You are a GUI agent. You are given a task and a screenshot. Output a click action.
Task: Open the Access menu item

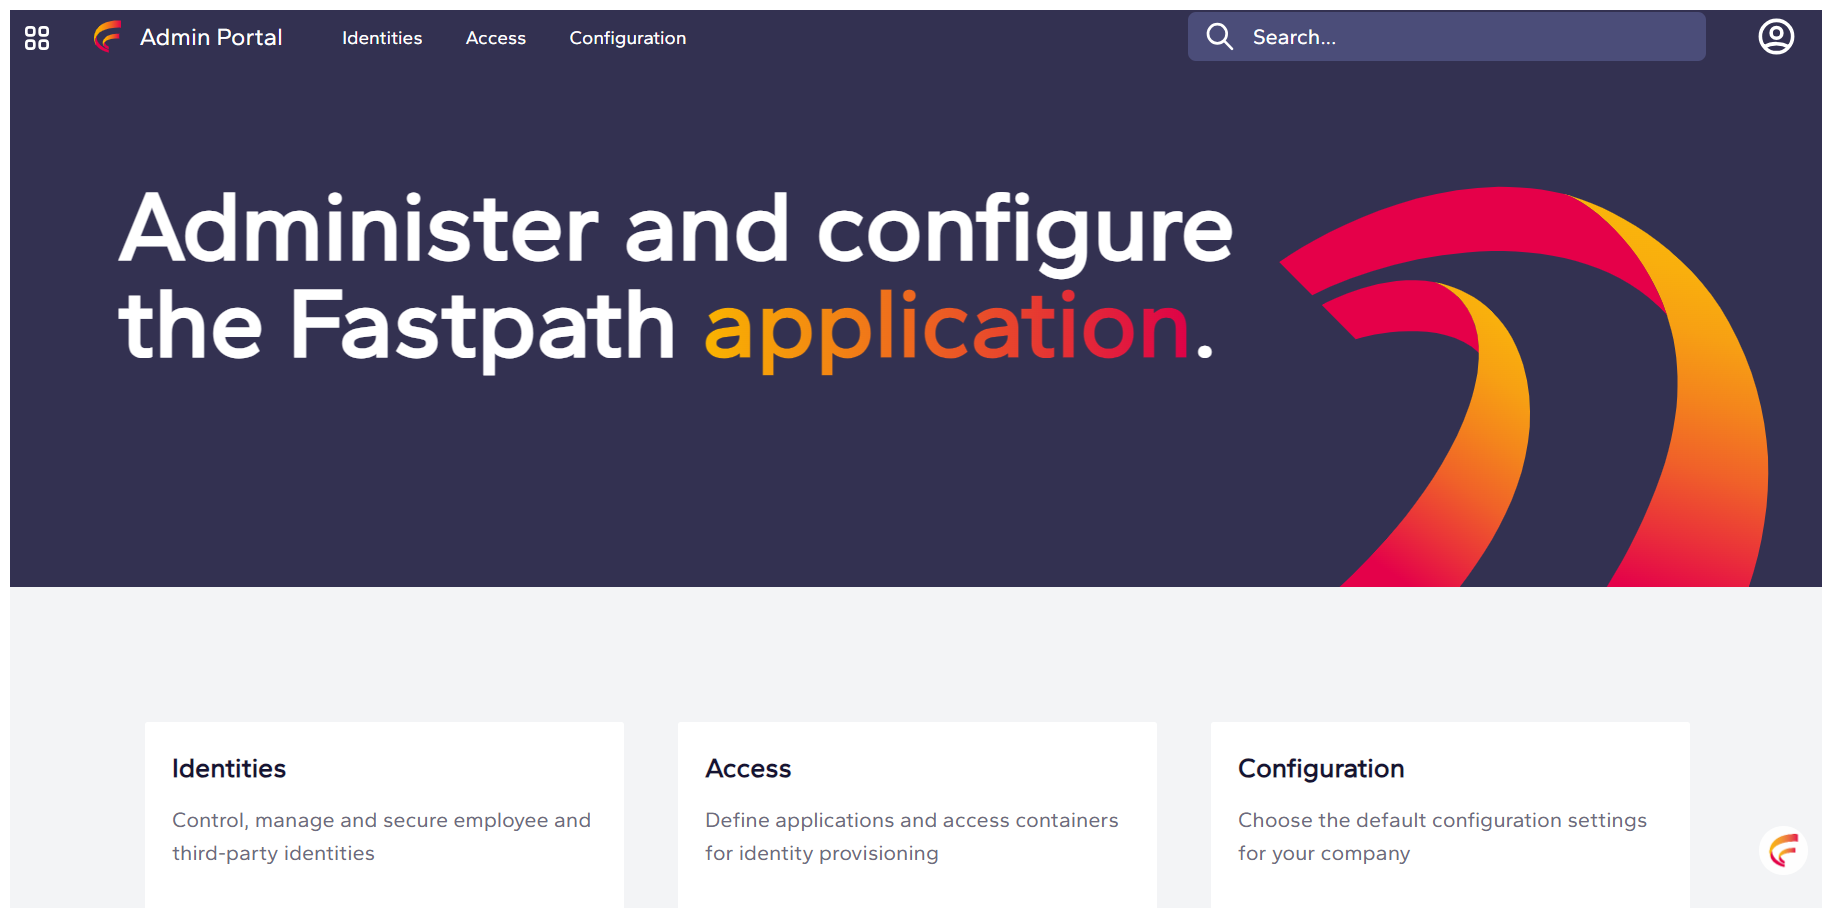pyautogui.click(x=495, y=38)
